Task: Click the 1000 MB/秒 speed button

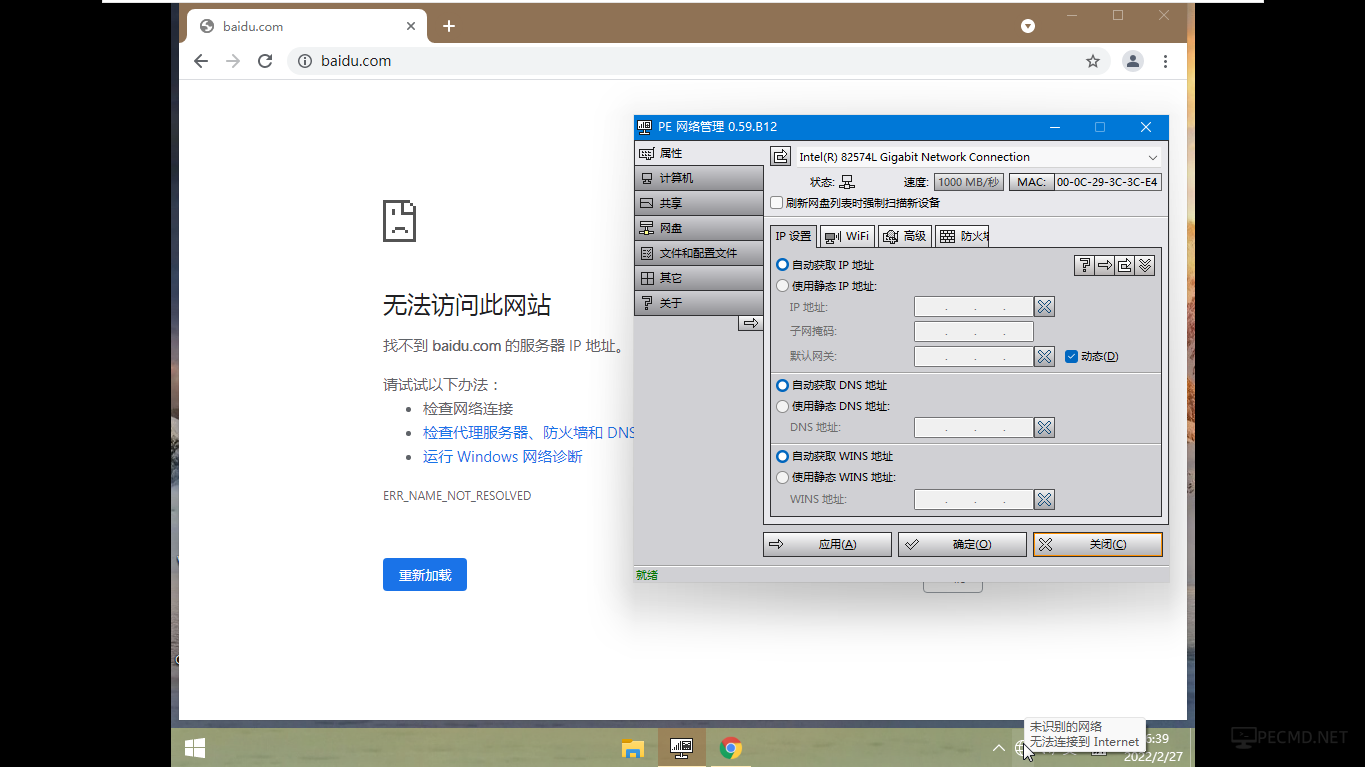Action: tap(968, 182)
